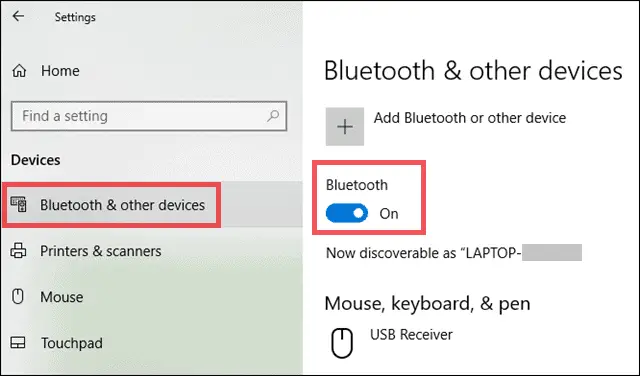640x376 pixels.
Task: Click the Now discoverable as LAPTOP text
Action: [454, 253]
